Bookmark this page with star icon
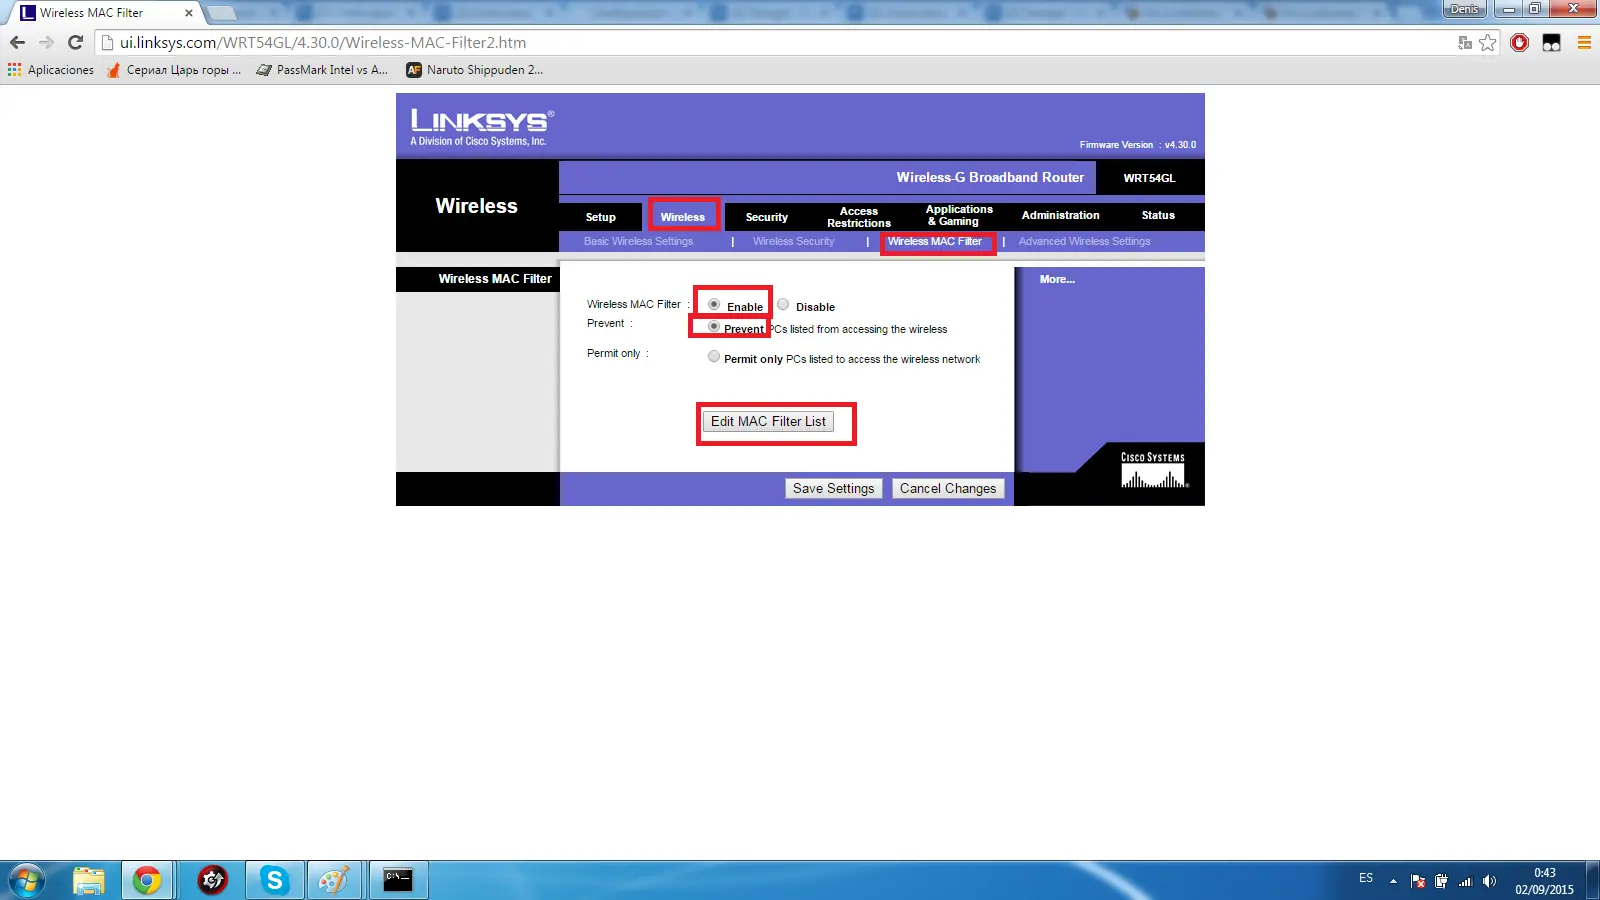The width and height of the screenshot is (1600, 900). (1488, 43)
